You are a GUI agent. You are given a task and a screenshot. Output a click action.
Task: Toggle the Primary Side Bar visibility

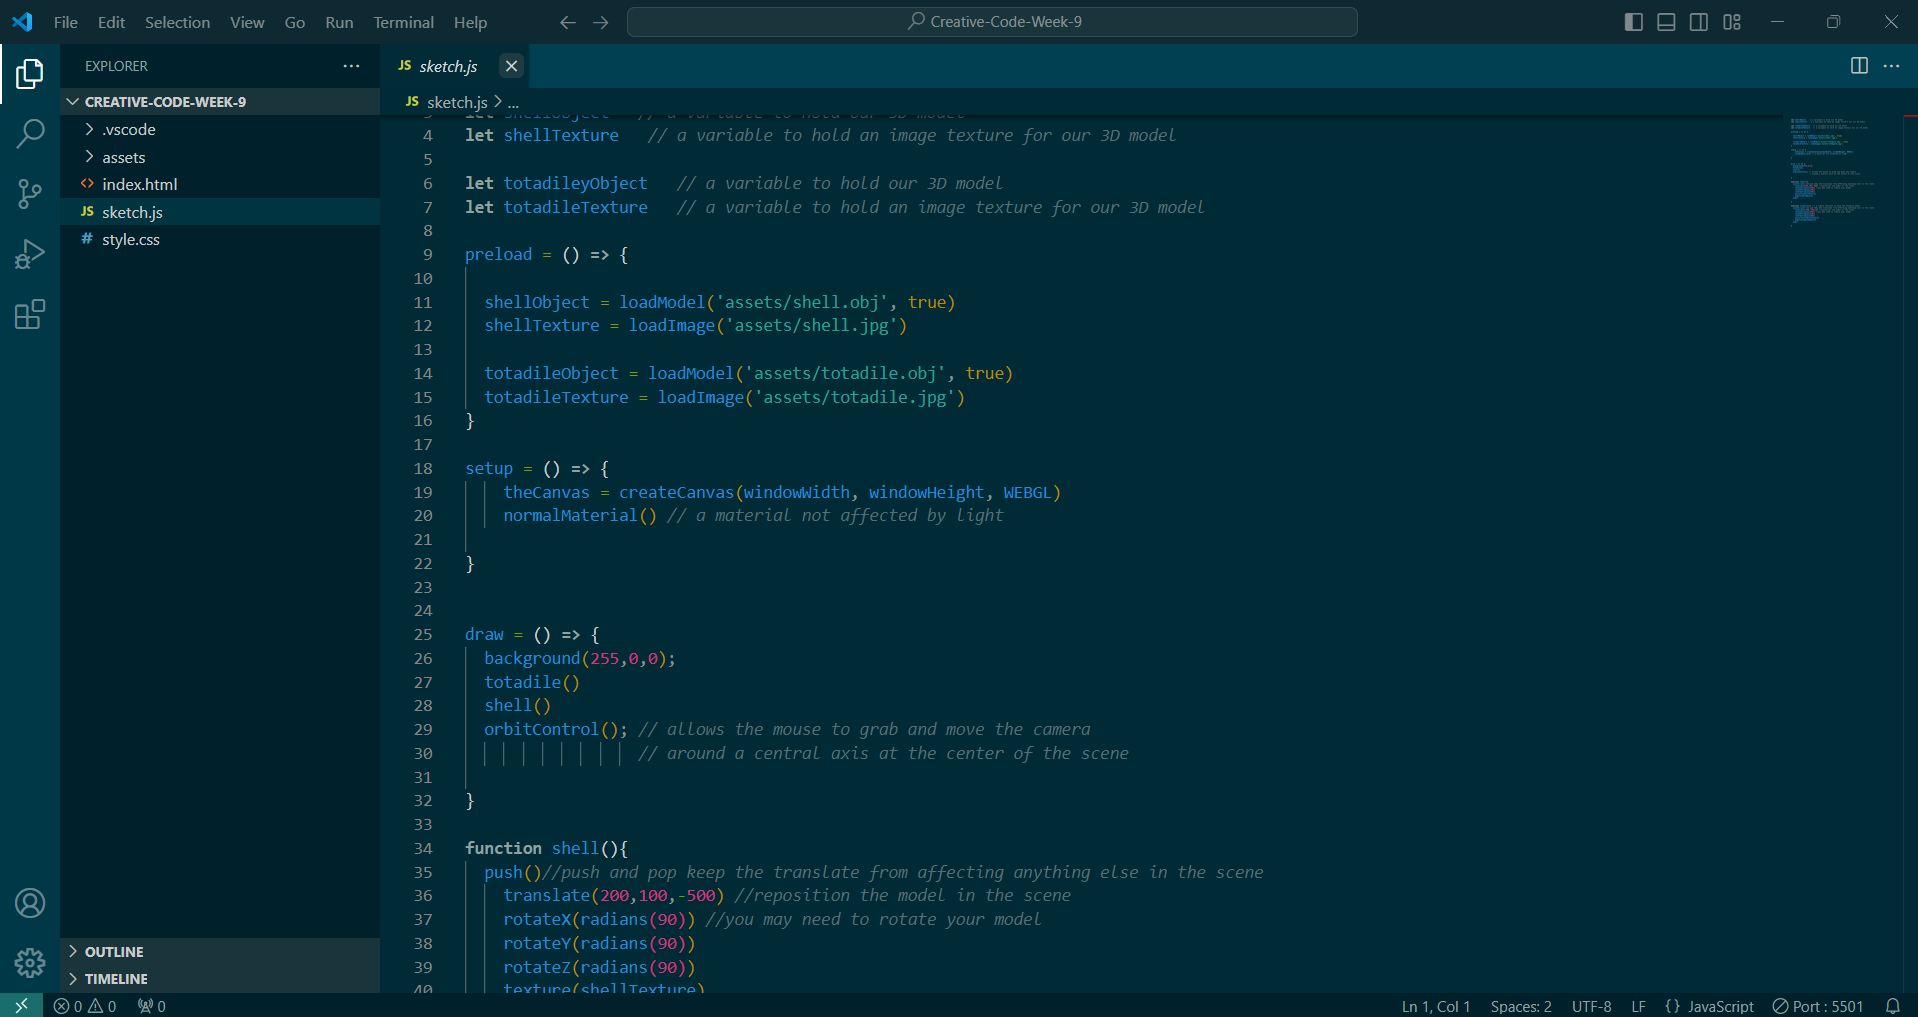pyautogui.click(x=1633, y=21)
